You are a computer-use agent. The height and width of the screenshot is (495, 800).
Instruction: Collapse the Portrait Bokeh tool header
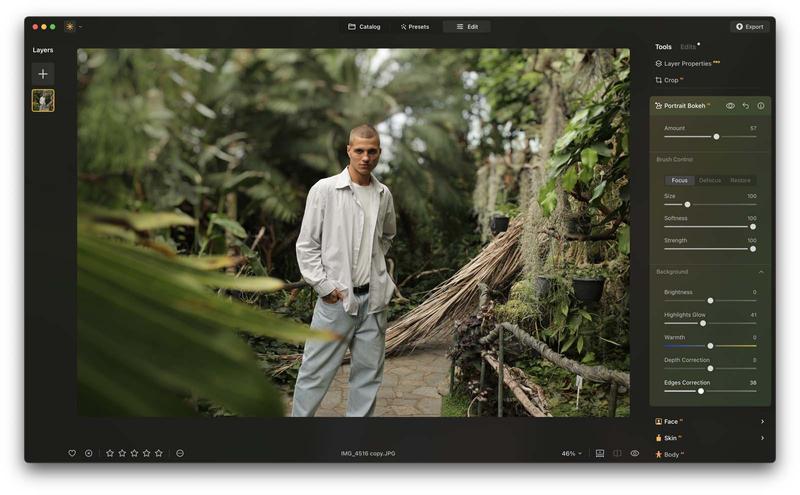pyautogui.click(x=683, y=106)
